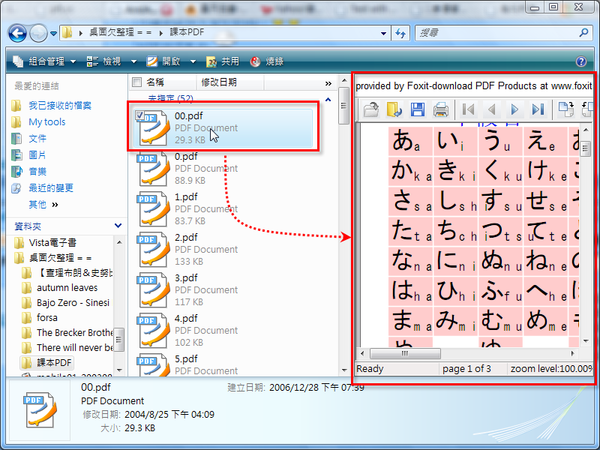
Task: Open the 最近的變更 link
Action: (51, 188)
